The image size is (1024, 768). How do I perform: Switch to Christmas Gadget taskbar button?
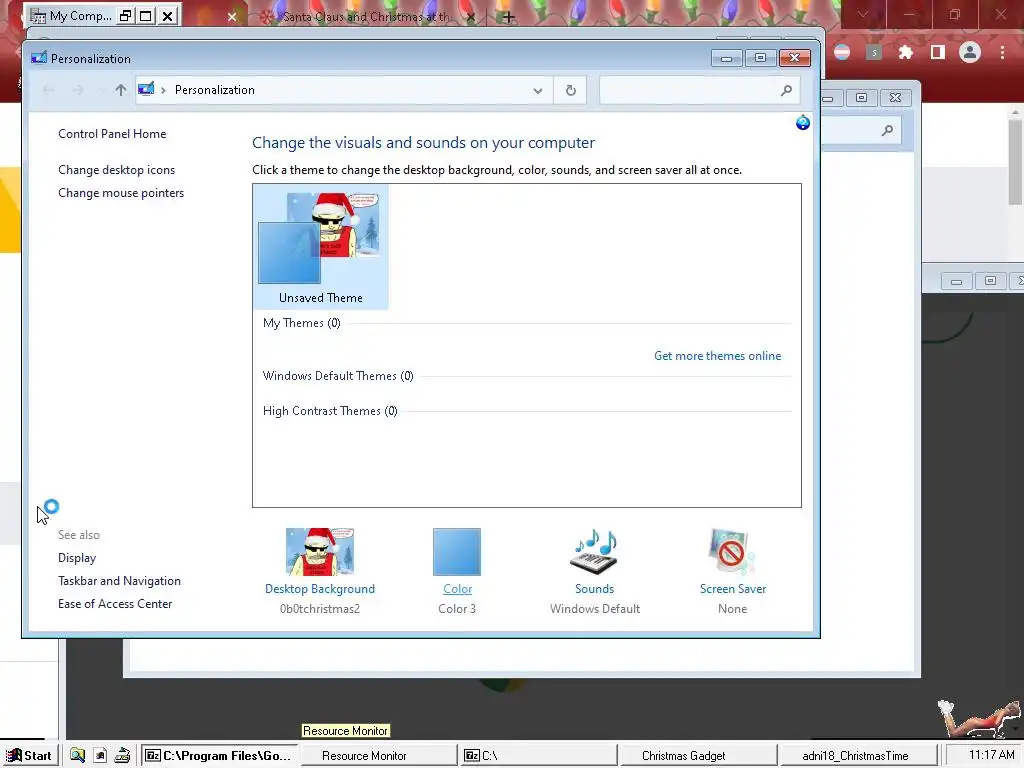(x=698, y=756)
